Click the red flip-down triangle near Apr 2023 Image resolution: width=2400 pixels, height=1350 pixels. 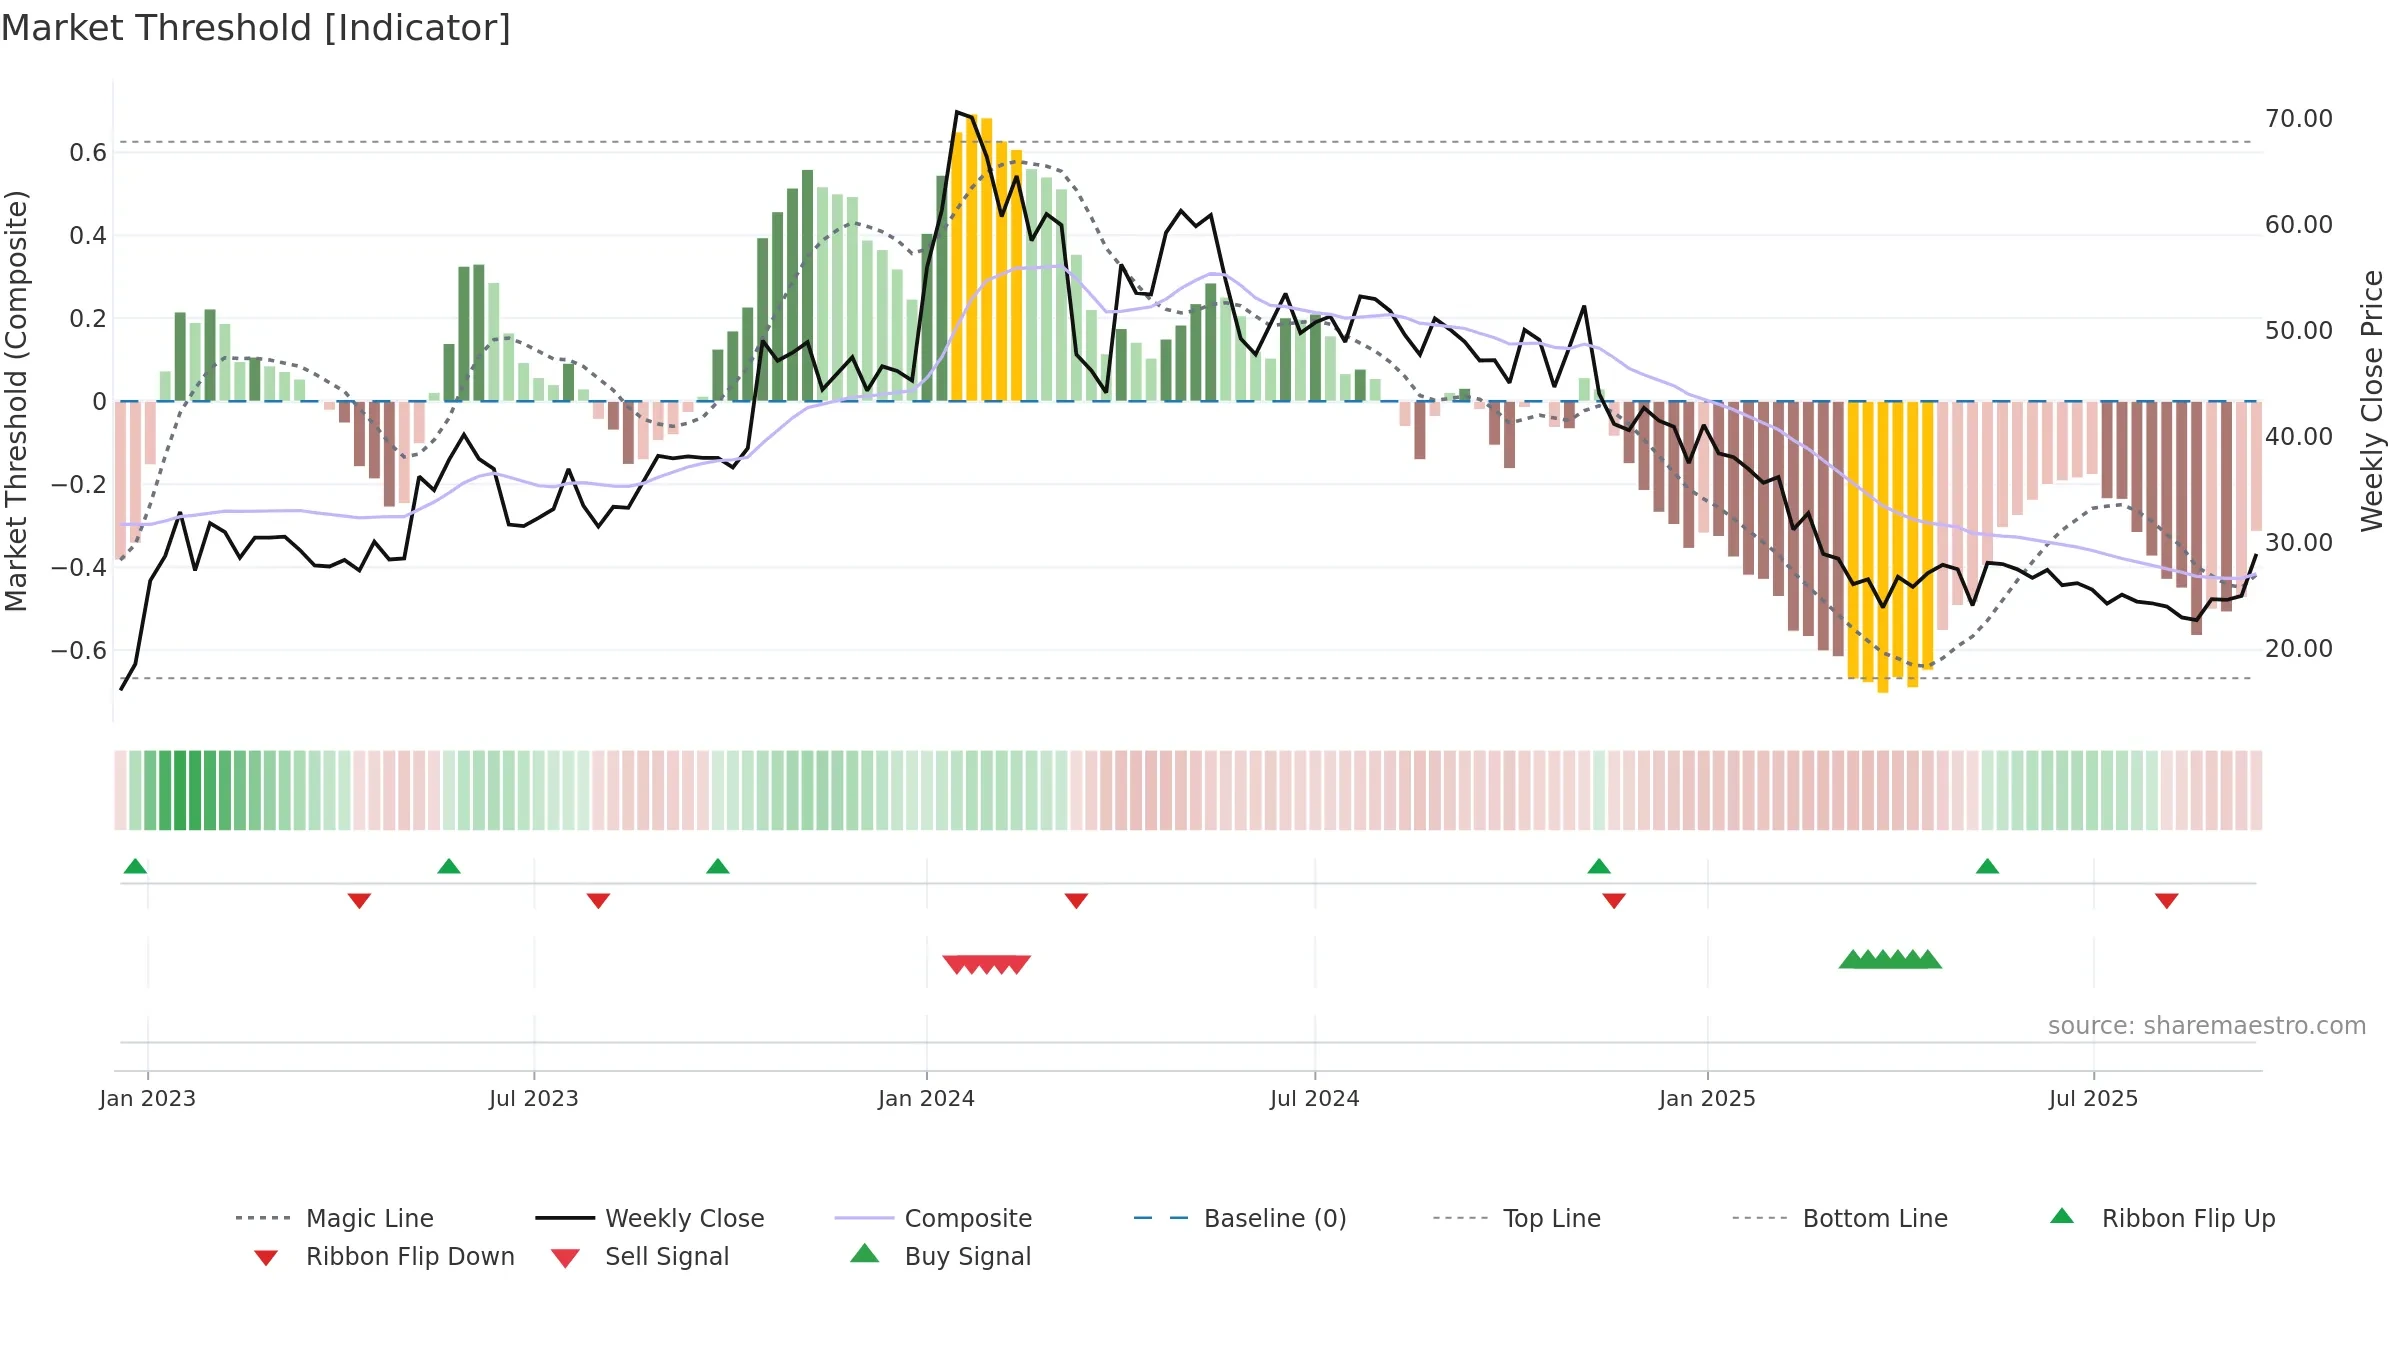tap(359, 901)
